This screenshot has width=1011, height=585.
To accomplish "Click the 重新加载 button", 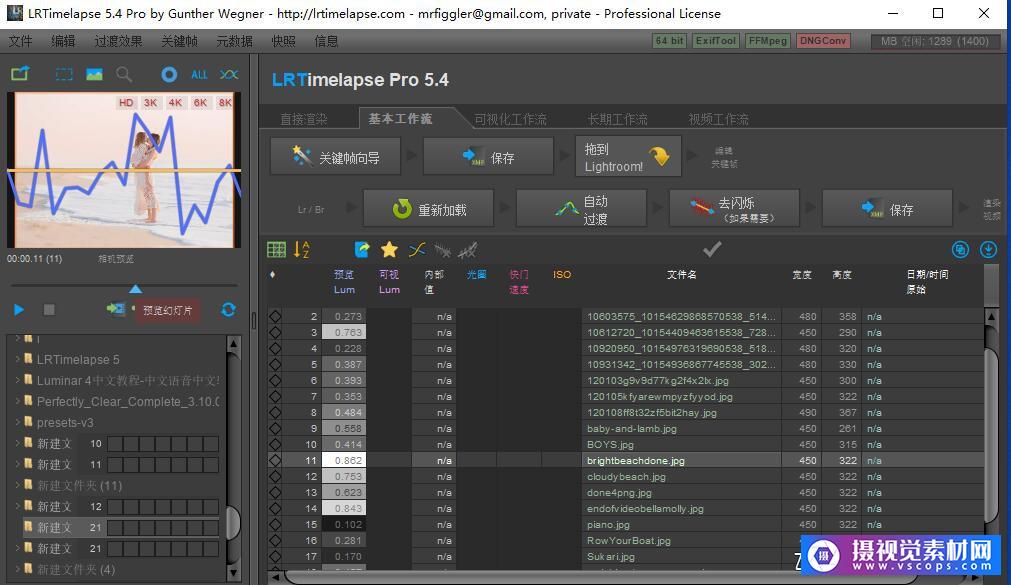I will point(429,209).
